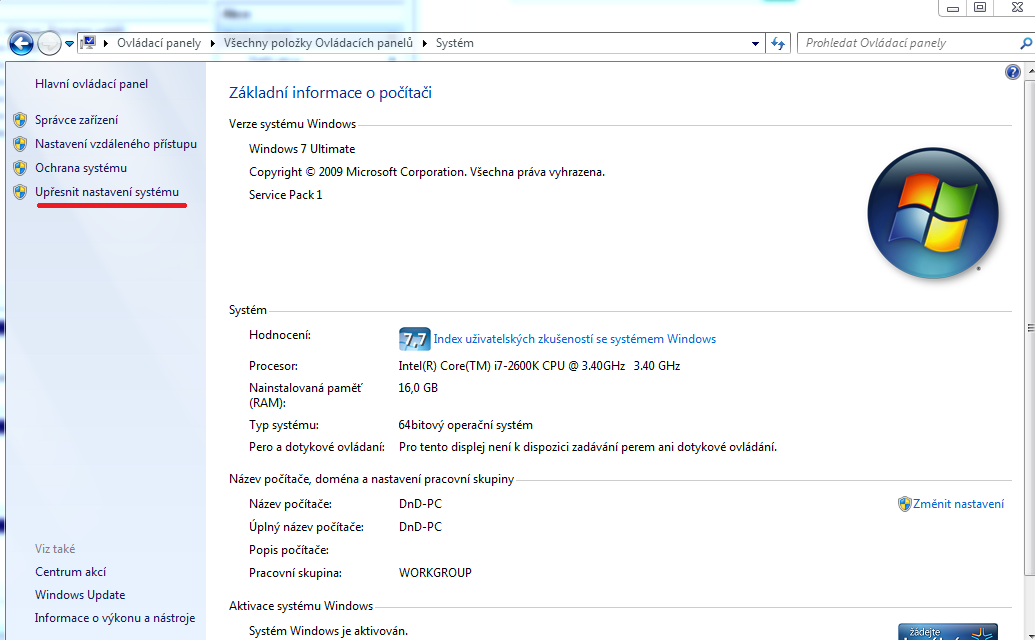Open Správce zařízení
The image size is (1035, 640).
77,120
